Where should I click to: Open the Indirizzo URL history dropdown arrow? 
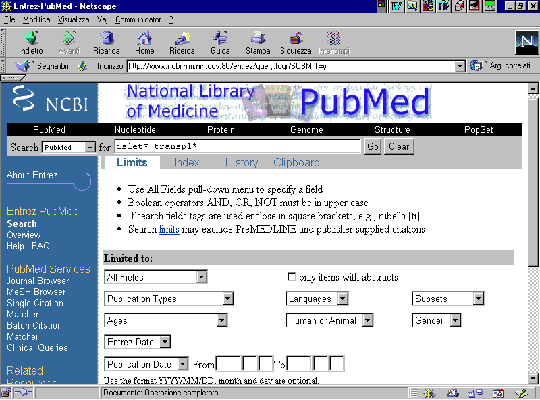coord(460,66)
